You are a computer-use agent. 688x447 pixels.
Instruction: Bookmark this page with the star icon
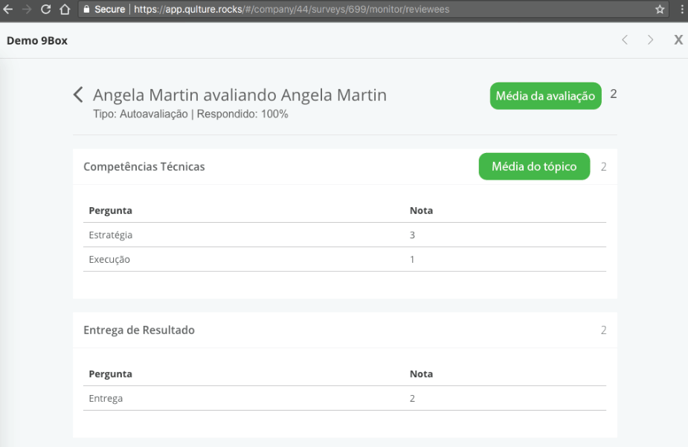(x=660, y=9)
